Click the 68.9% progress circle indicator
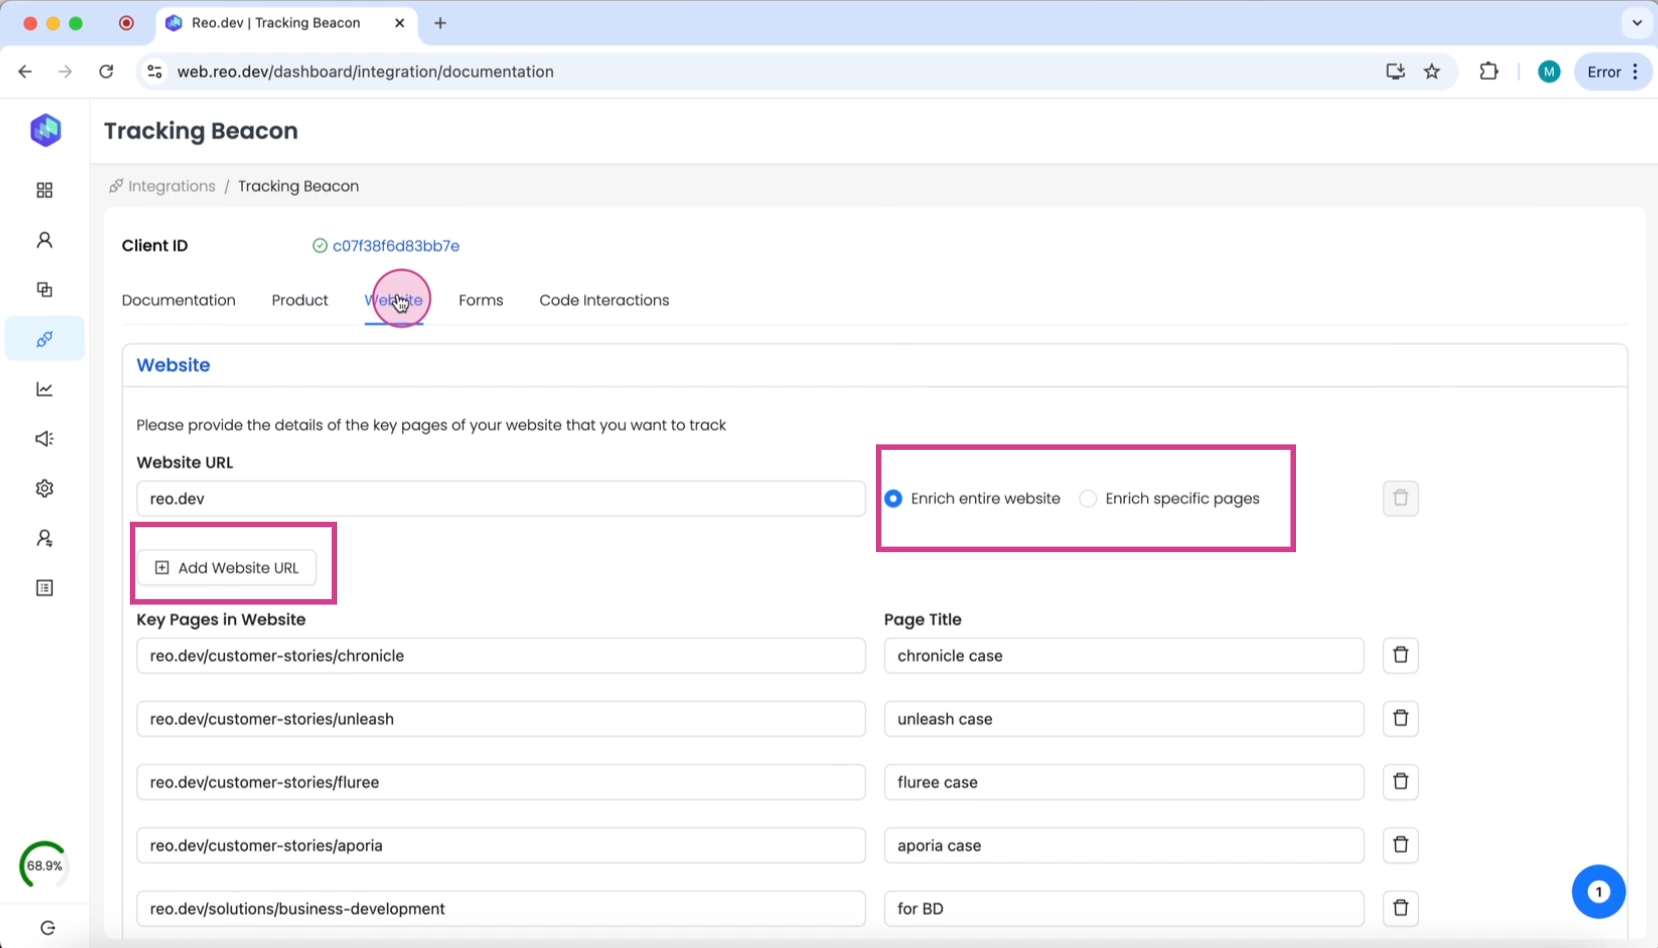Viewport: 1658px width, 948px height. [x=44, y=865]
